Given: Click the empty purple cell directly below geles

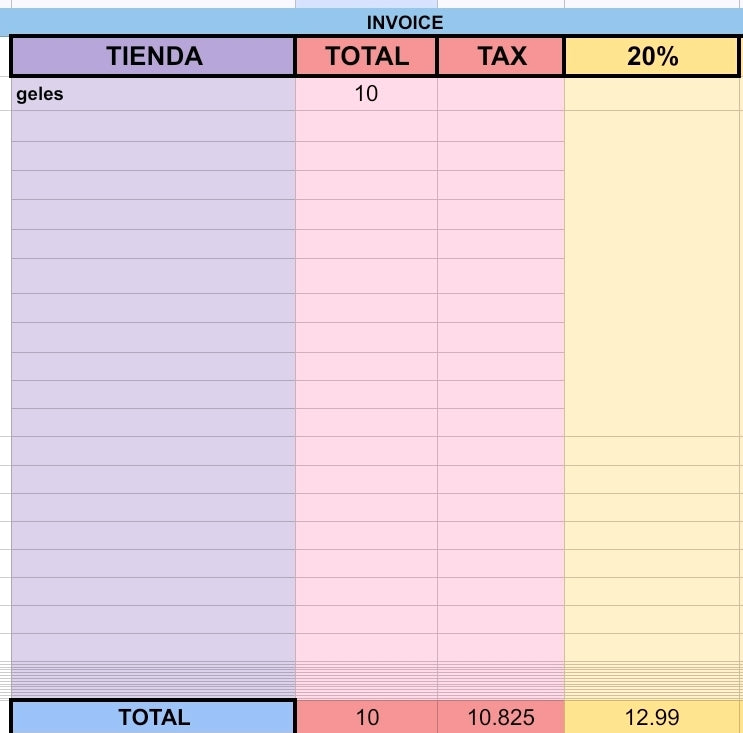Looking at the screenshot, I should tap(153, 126).
